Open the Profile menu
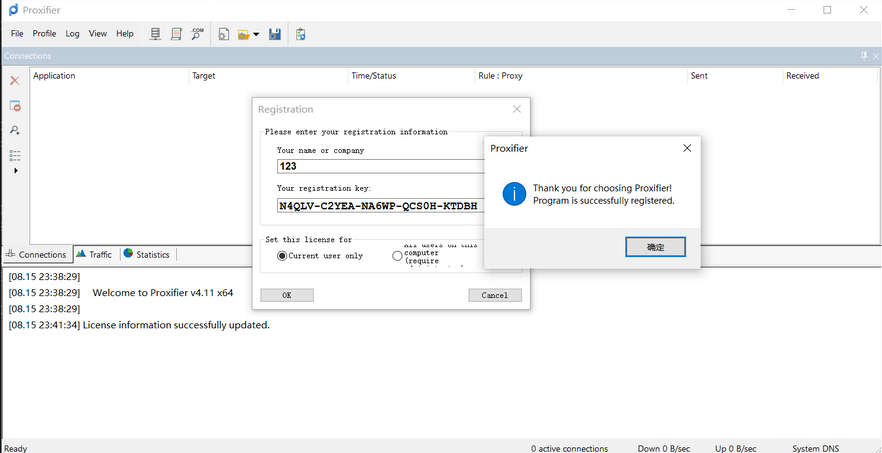 (x=44, y=34)
